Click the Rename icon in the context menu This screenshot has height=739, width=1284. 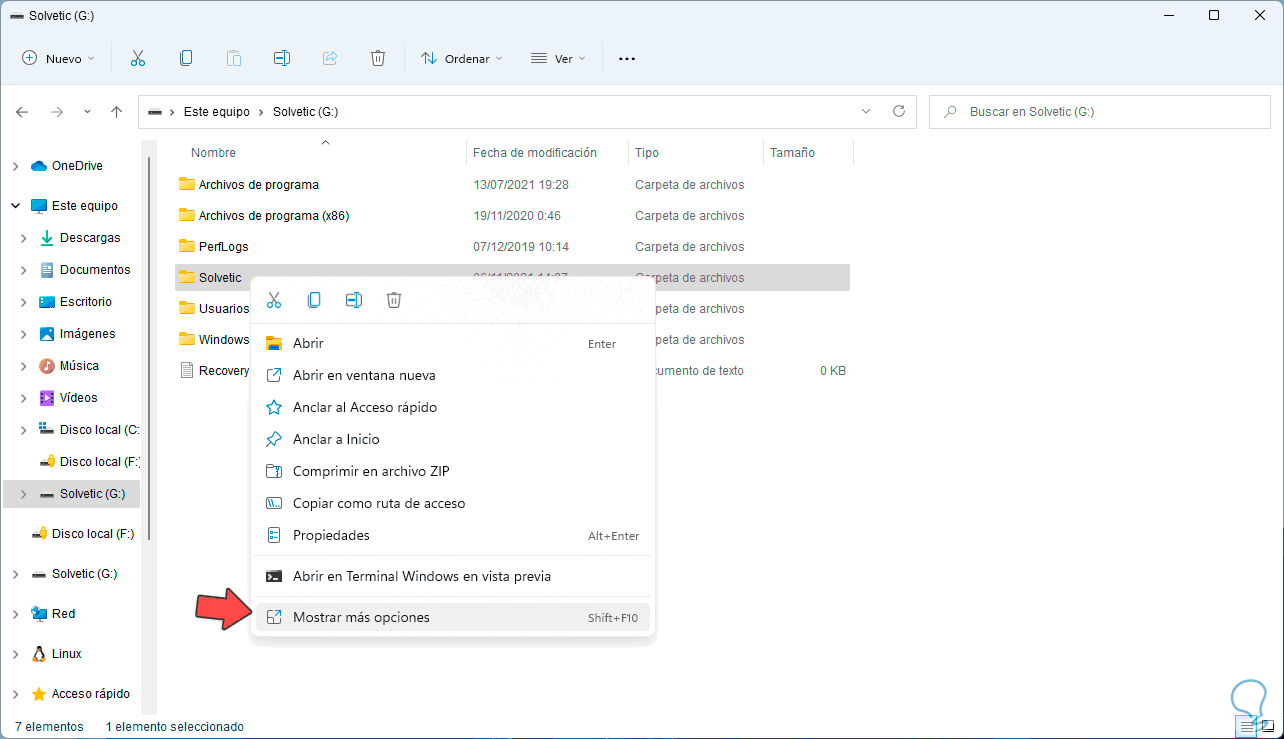point(354,300)
